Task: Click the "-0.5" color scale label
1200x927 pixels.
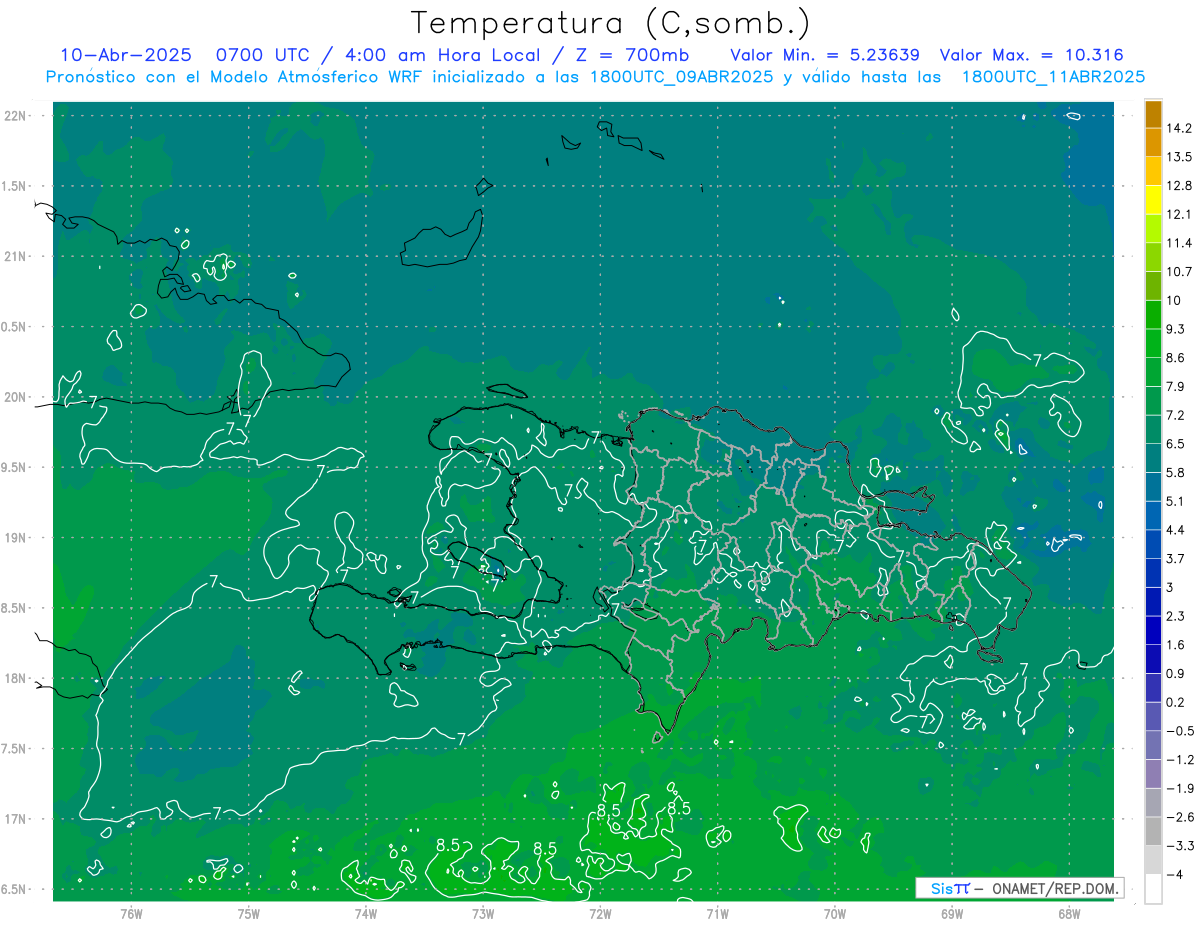Action: pyautogui.click(x=1180, y=731)
